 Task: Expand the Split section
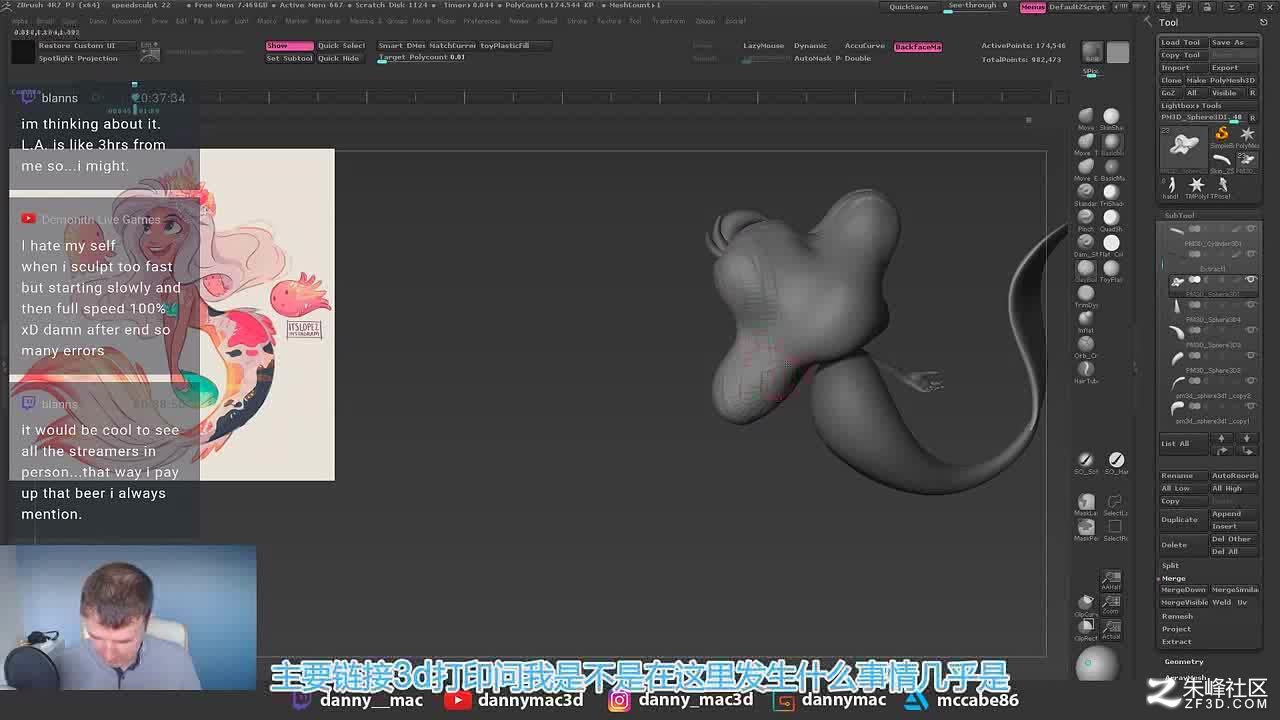click(1170, 565)
